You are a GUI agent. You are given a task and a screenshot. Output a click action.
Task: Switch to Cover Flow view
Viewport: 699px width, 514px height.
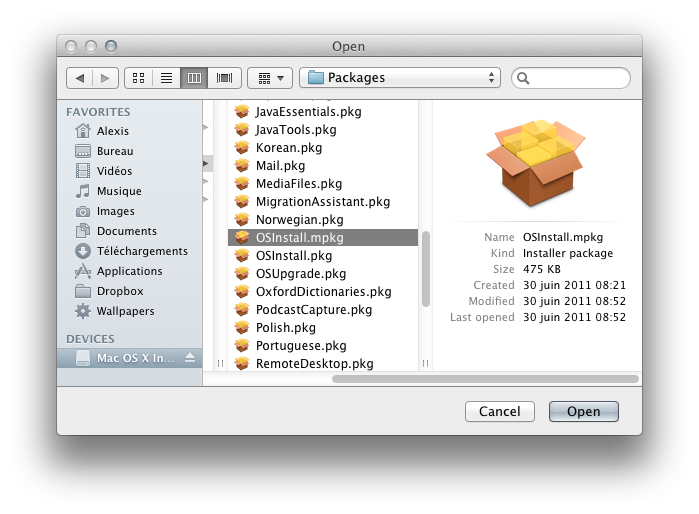[x=224, y=78]
